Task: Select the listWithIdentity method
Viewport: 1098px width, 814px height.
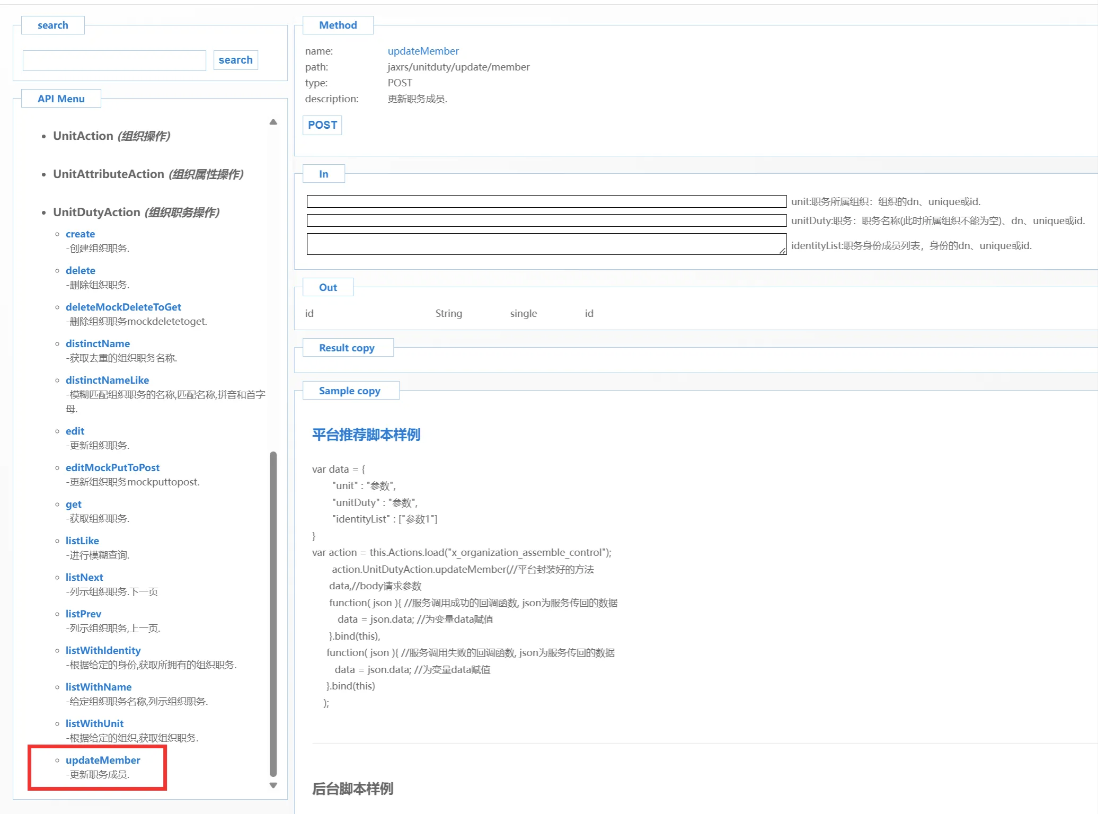Action: click(x=103, y=651)
